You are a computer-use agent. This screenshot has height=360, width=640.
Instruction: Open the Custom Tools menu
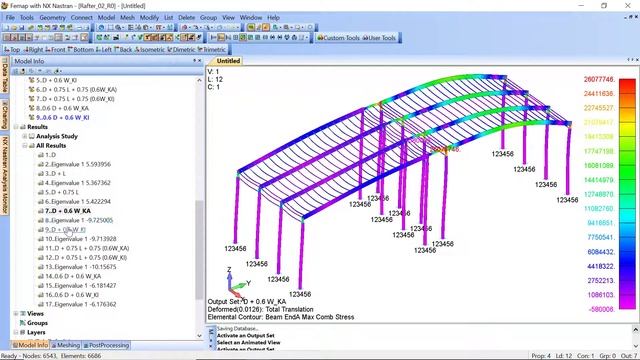pos(338,38)
